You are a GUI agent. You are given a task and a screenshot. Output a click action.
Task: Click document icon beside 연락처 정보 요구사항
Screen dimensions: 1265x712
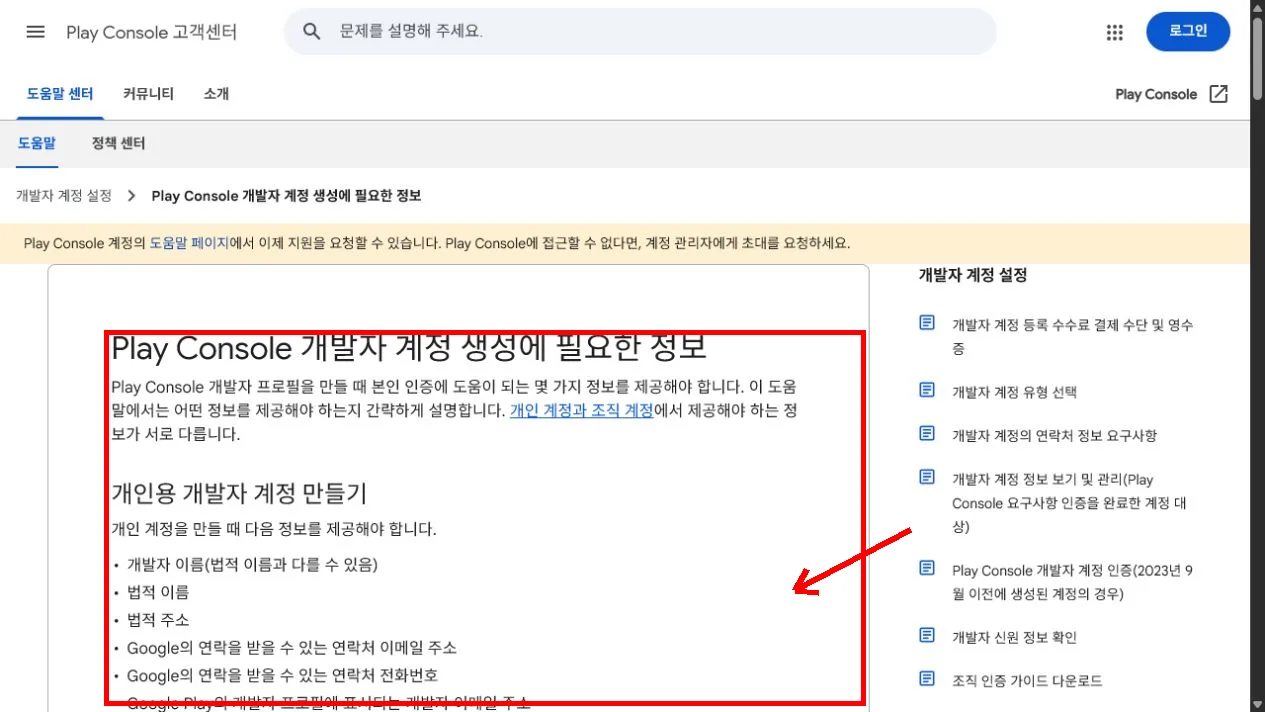[927, 434]
